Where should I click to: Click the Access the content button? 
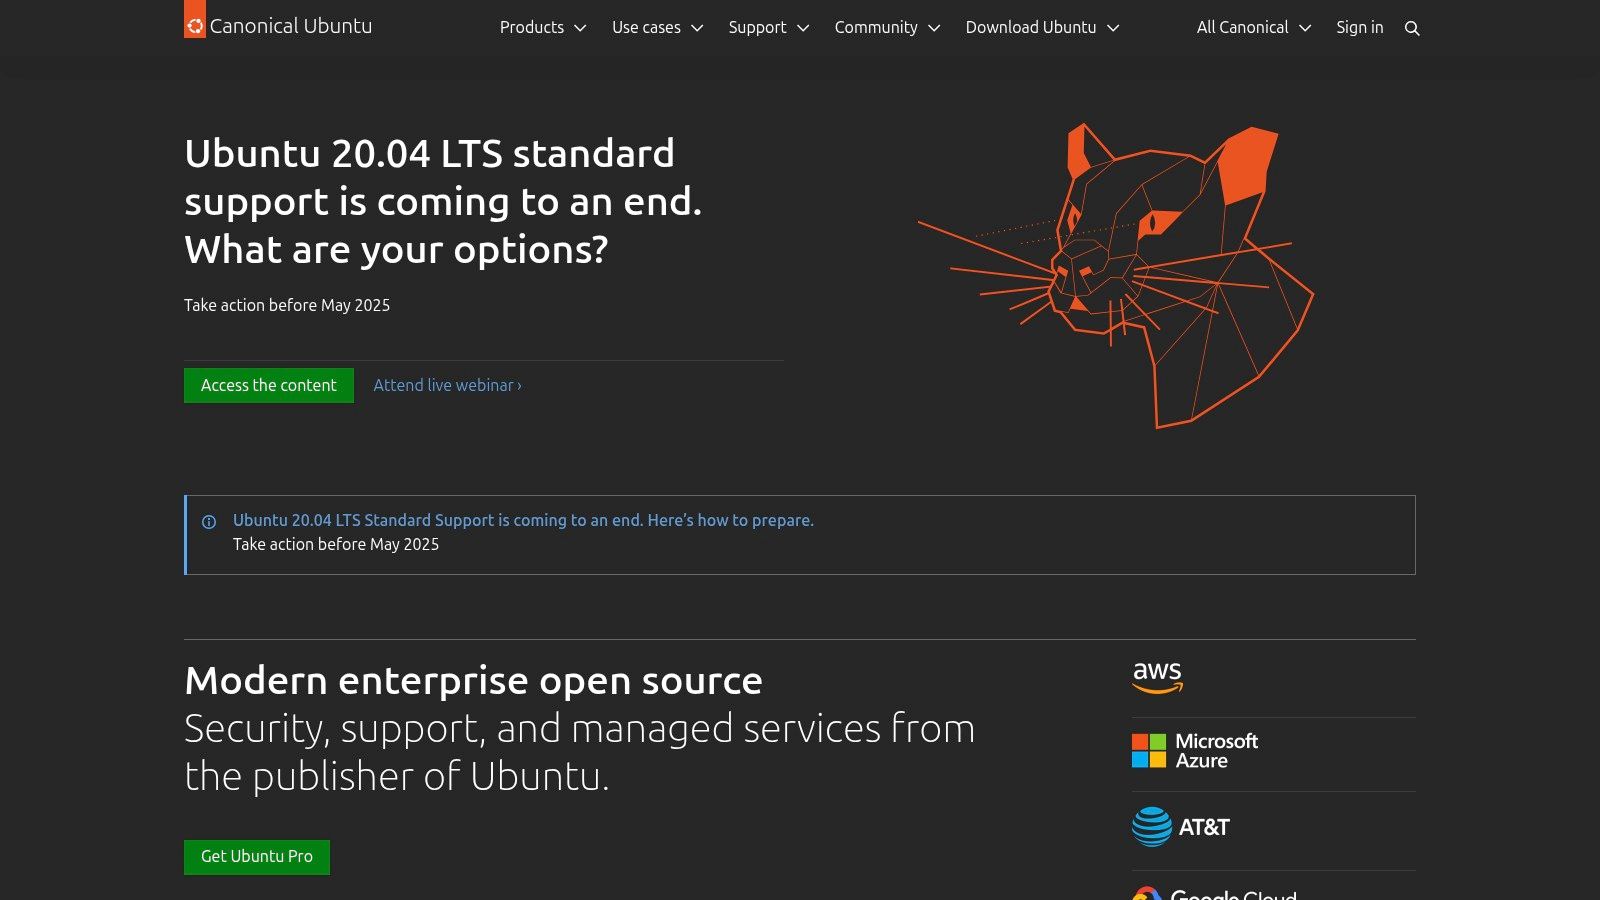(269, 386)
